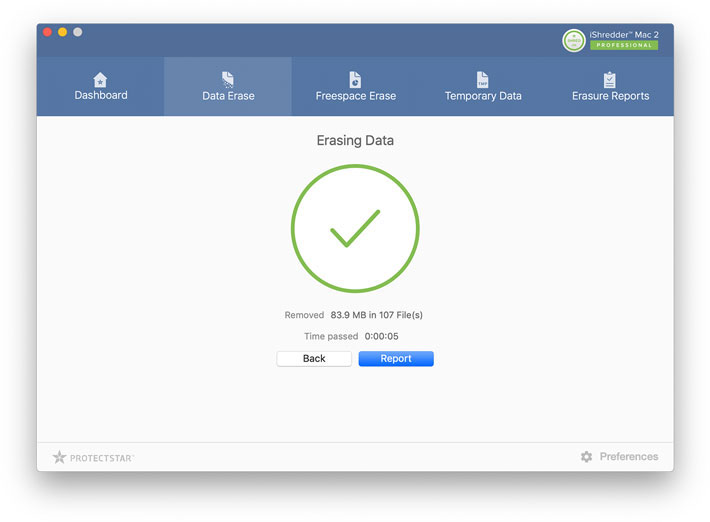This screenshot has height=522, width=710.
Task: Click the Preferences gear icon
Action: [586, 457]
